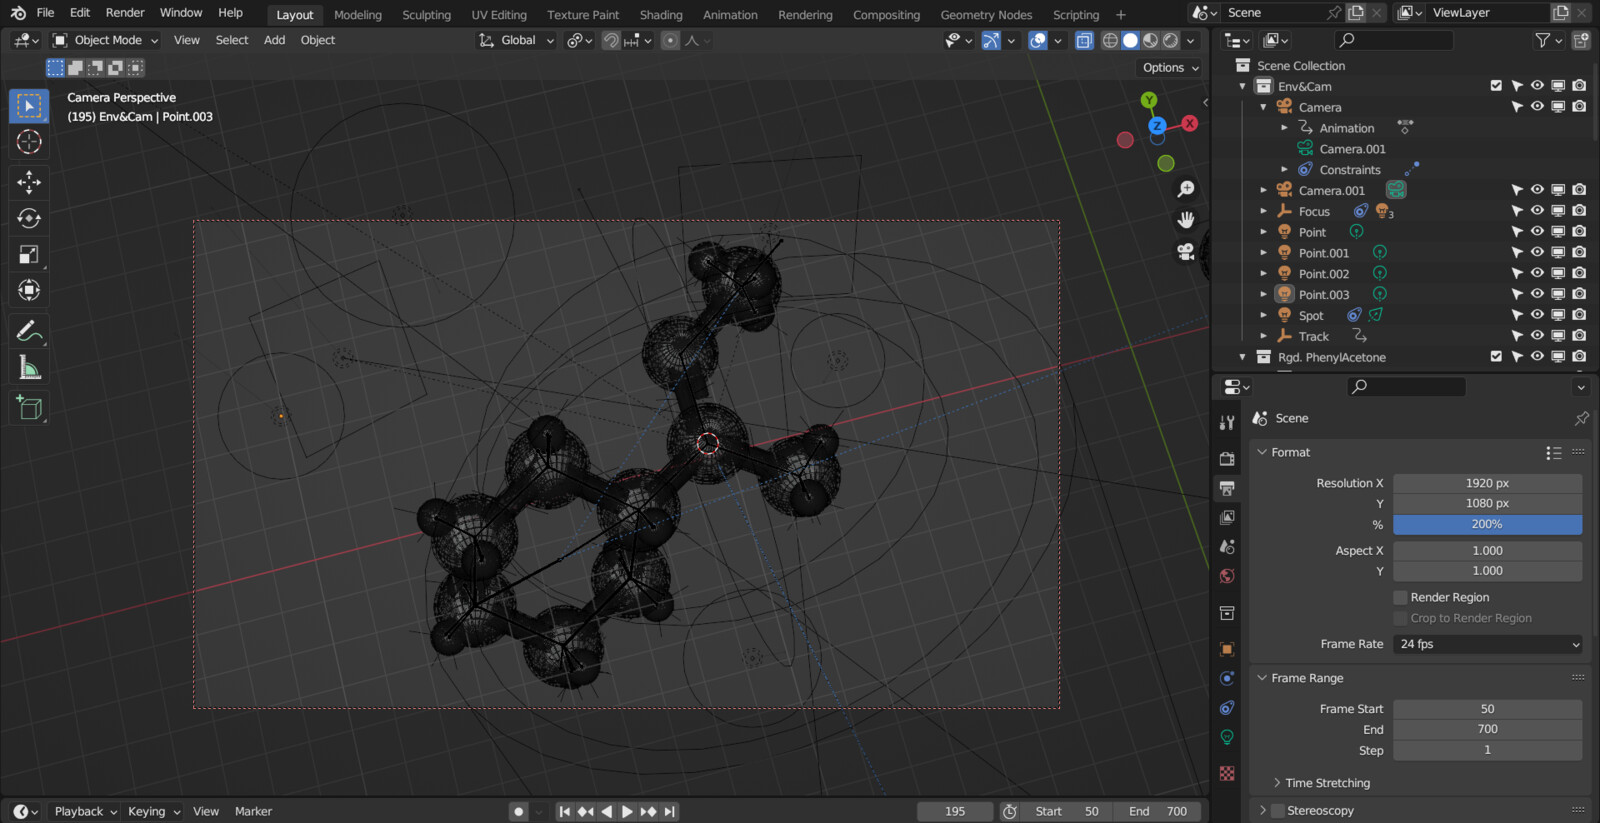Select the Annotate tool
1600x823 pixels.
pos(29,331)
